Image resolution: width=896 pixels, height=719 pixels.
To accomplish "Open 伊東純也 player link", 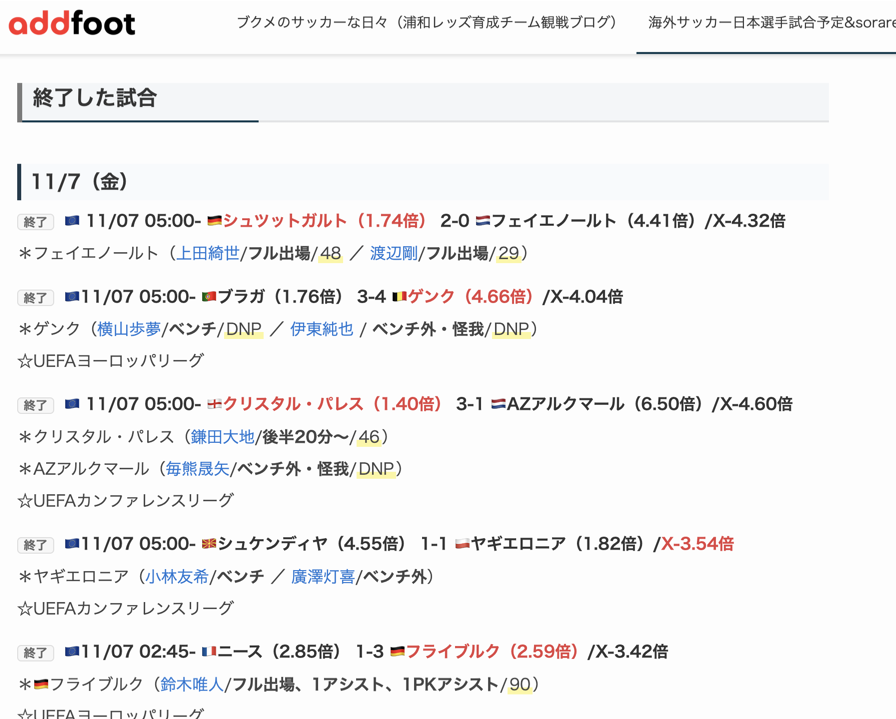I will point(321,329).
